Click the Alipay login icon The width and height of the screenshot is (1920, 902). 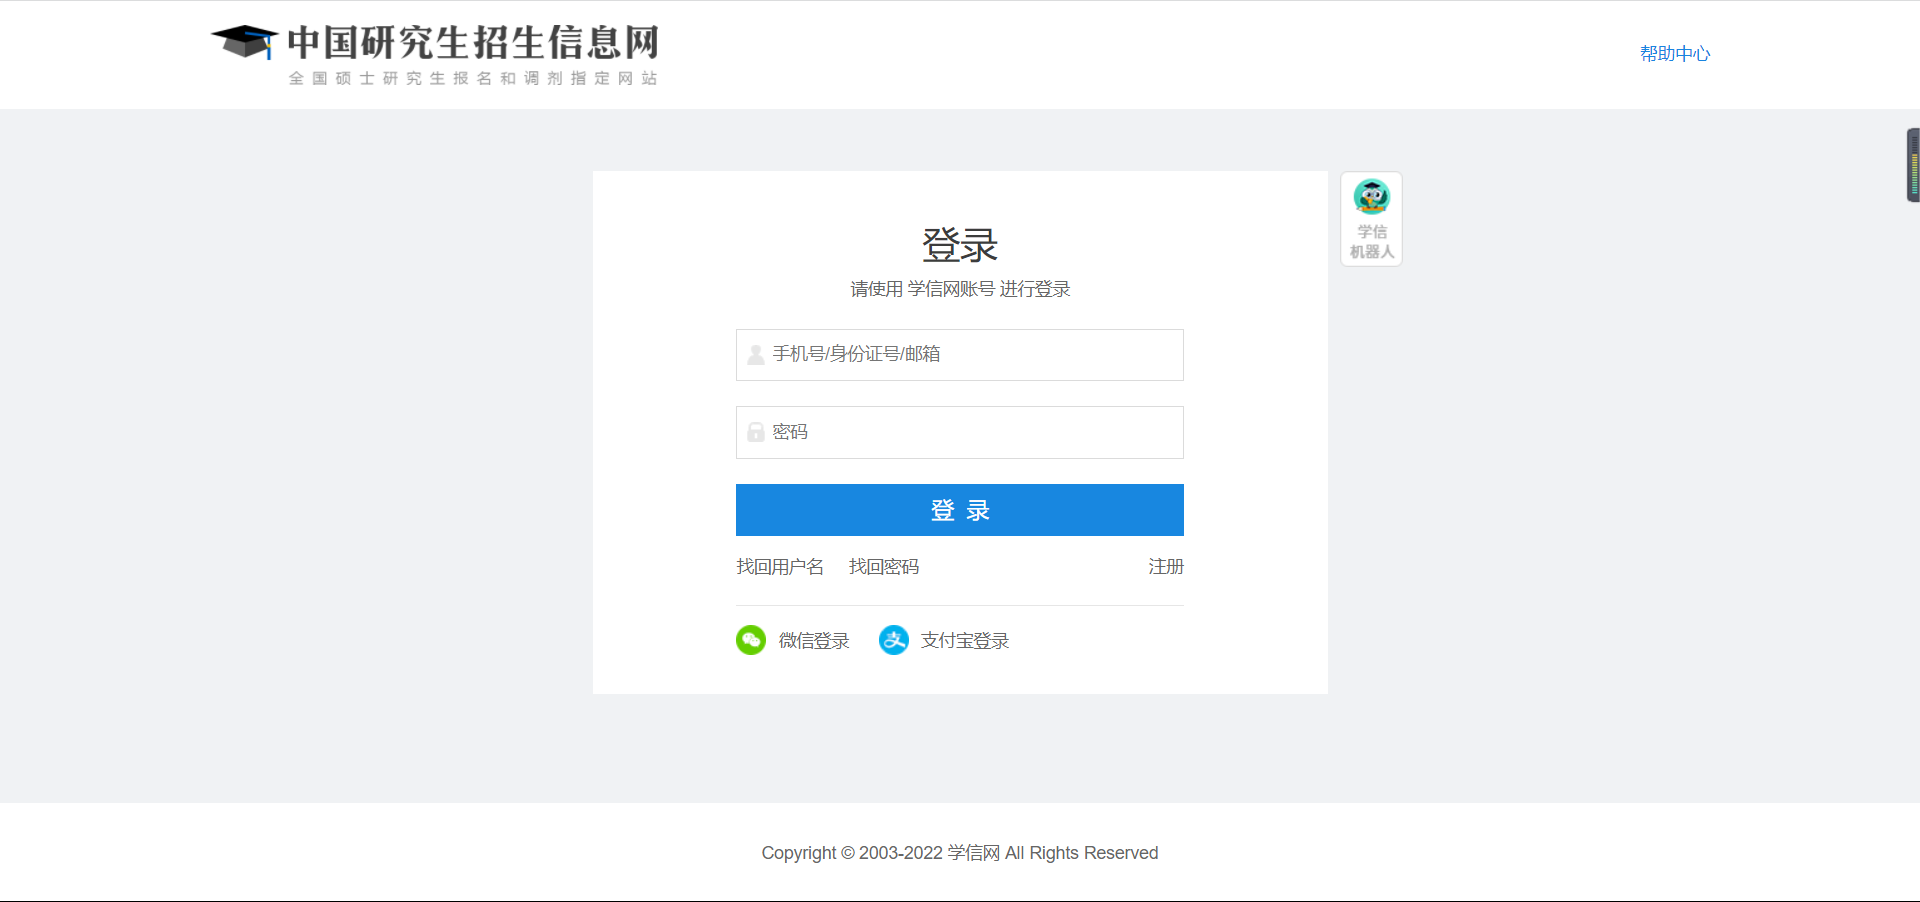pos(893,640)
